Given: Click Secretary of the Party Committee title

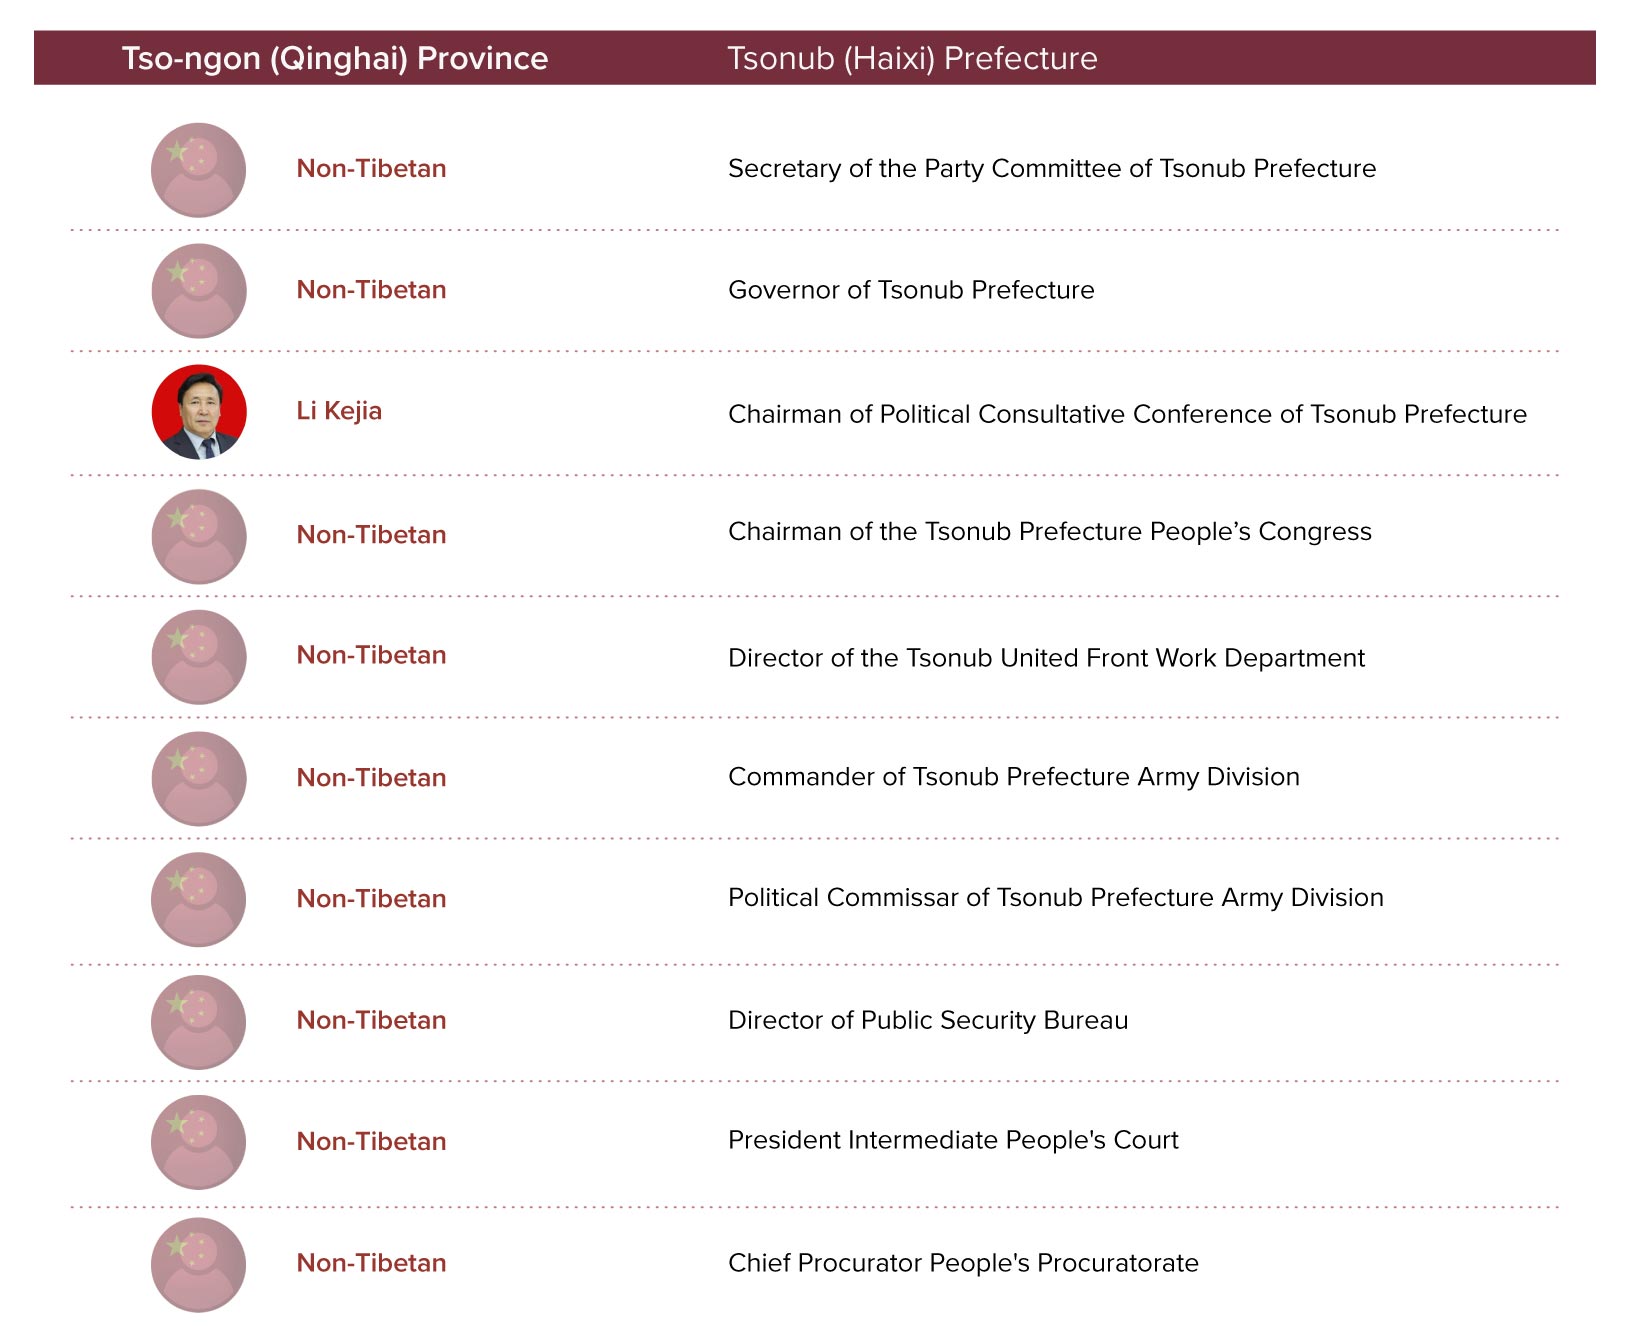Looking at the screenshot, I should pos(1052,168).
